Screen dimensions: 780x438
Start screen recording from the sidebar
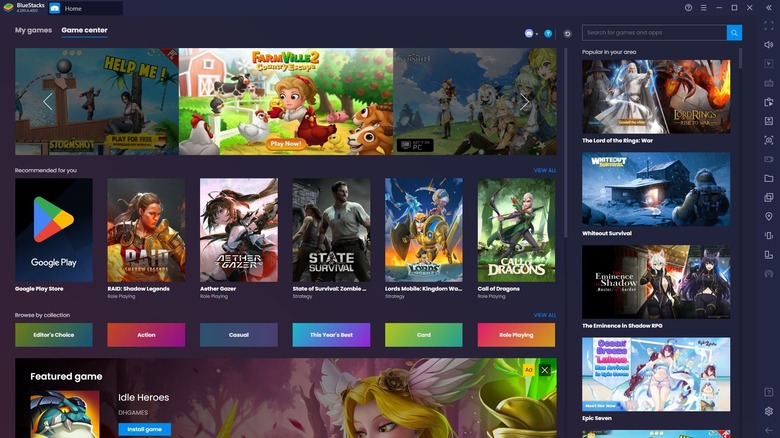(769, 159)
